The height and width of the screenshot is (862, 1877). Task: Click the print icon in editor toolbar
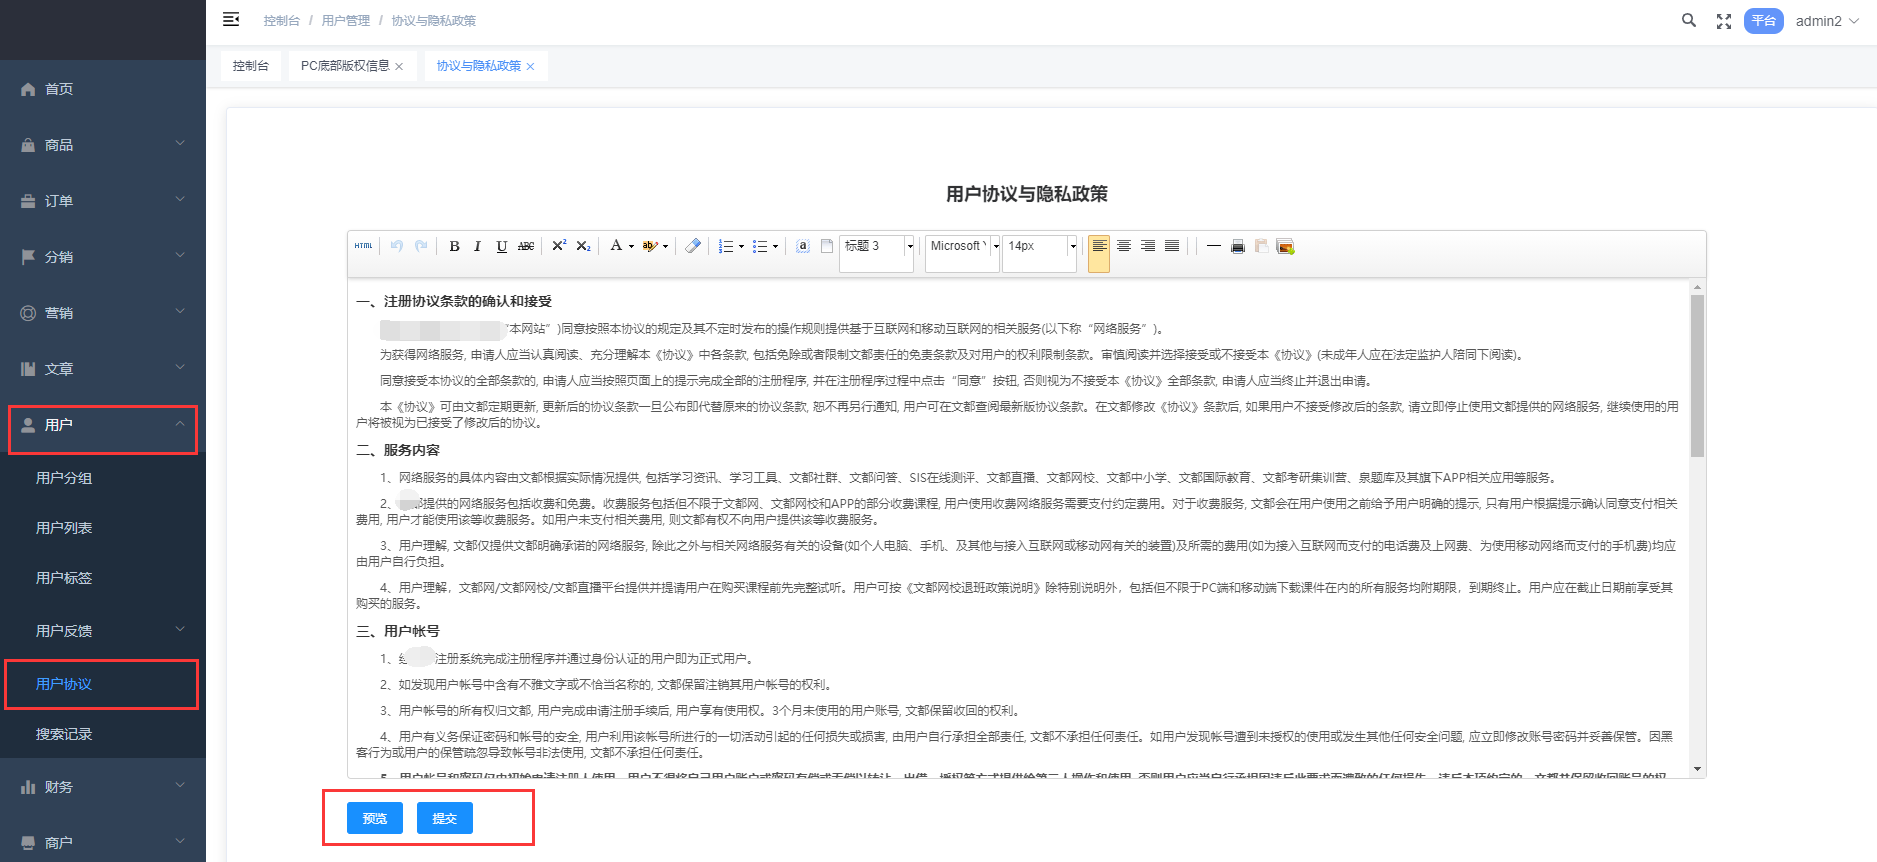tap(1238, 246)
